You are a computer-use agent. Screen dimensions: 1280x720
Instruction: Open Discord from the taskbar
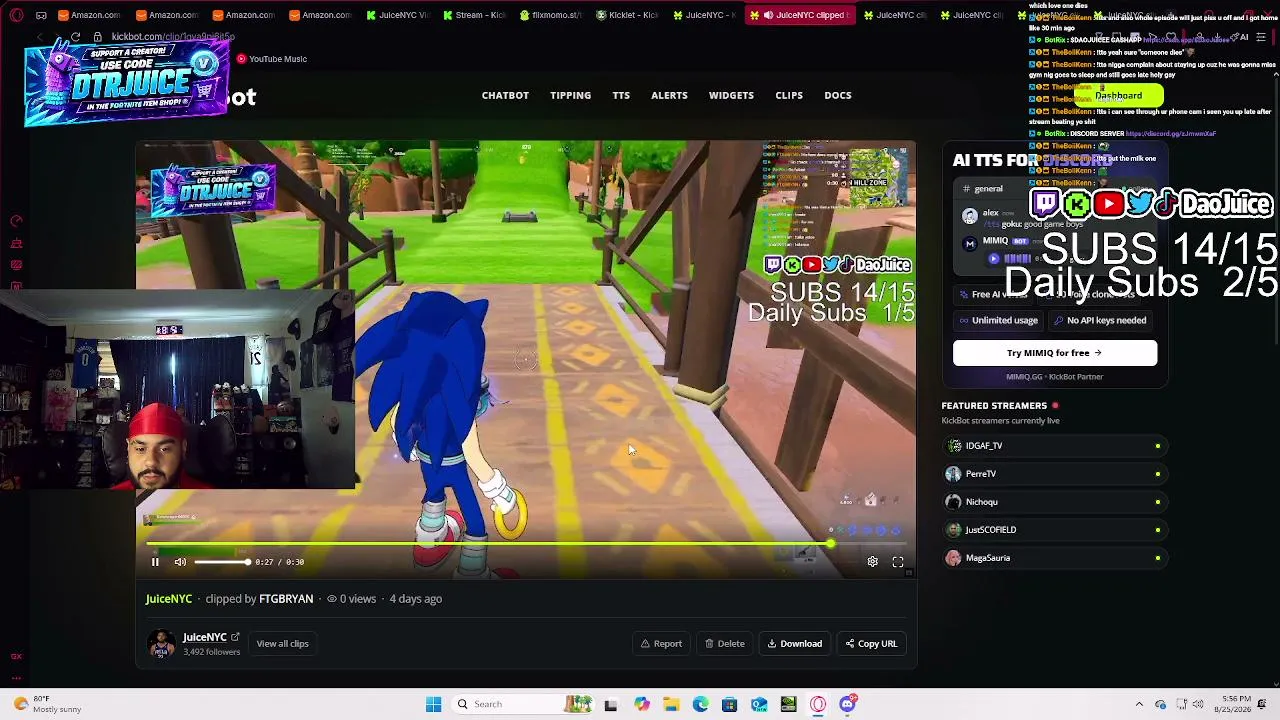click(848, 704)
